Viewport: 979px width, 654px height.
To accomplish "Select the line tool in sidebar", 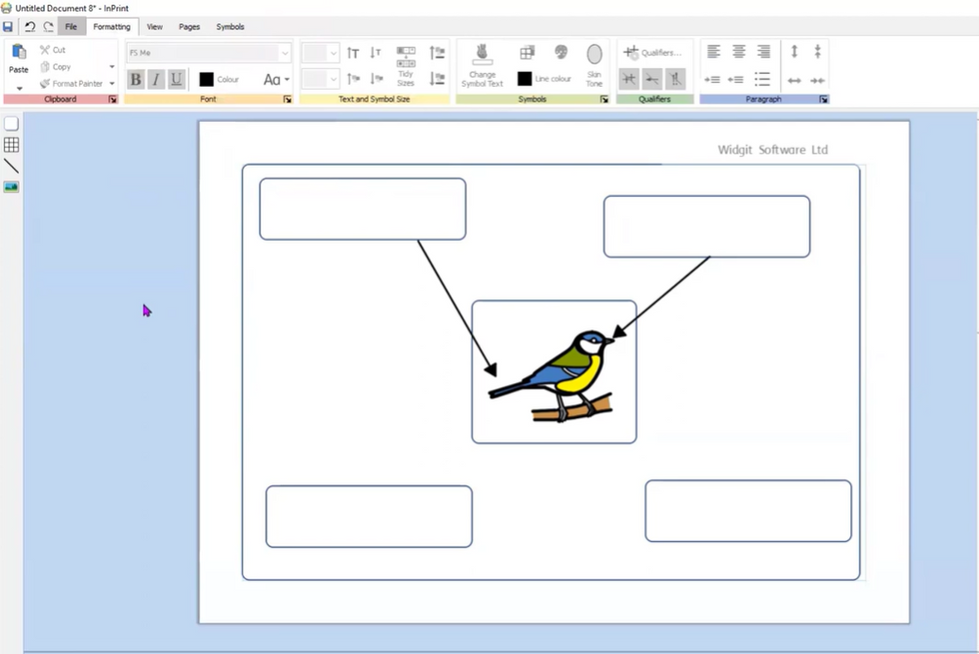I will click(x=11, y=166).
